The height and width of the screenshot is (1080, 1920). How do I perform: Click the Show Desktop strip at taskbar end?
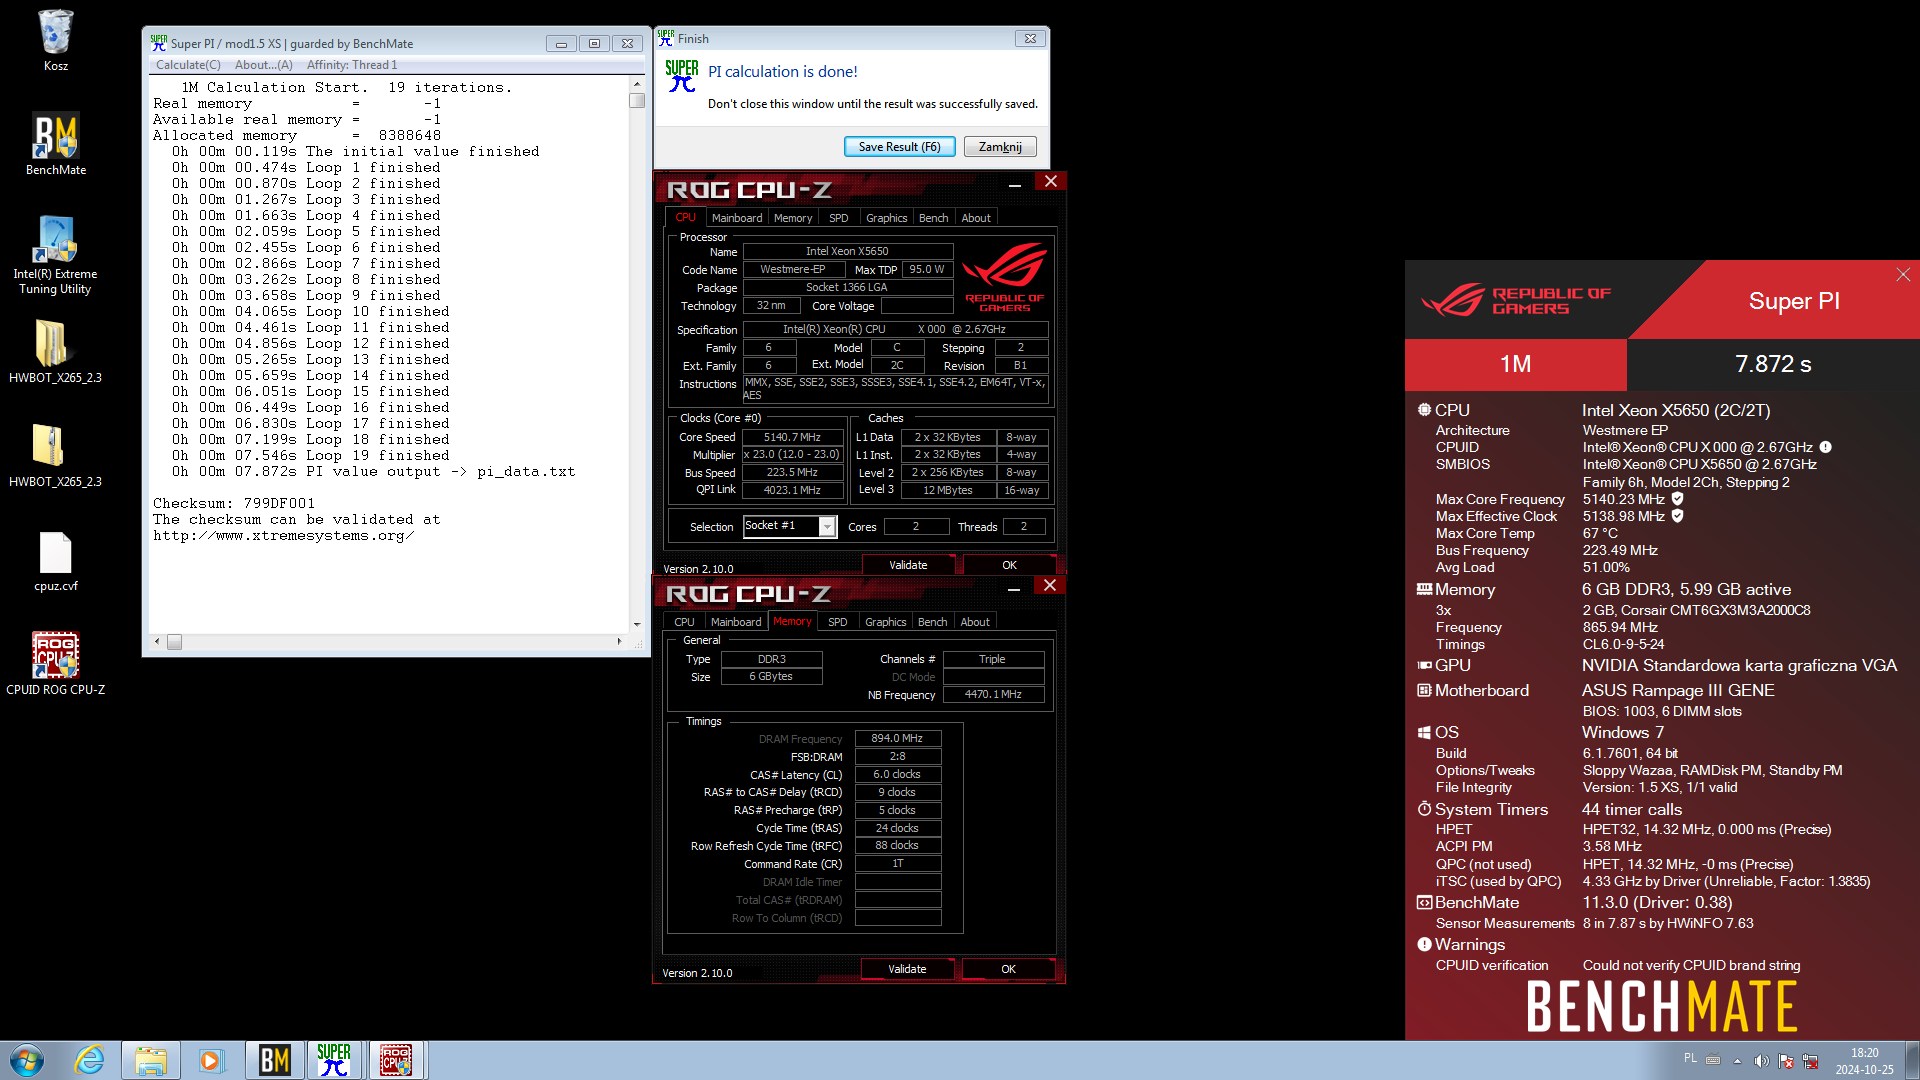(1912, 1060)
